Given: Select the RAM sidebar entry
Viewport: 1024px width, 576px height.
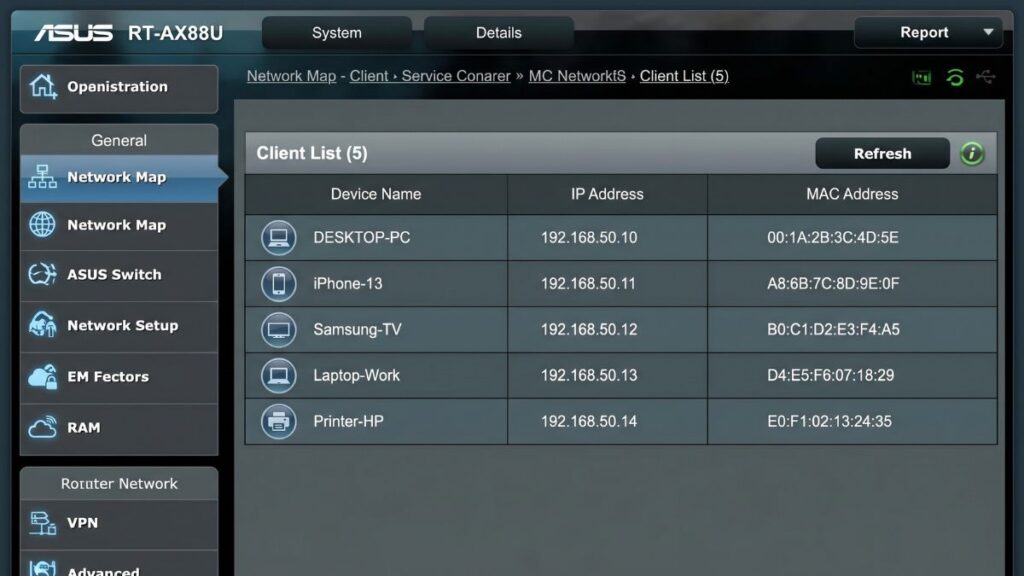Looking at the screenshot, I should [x=119, y=428].
